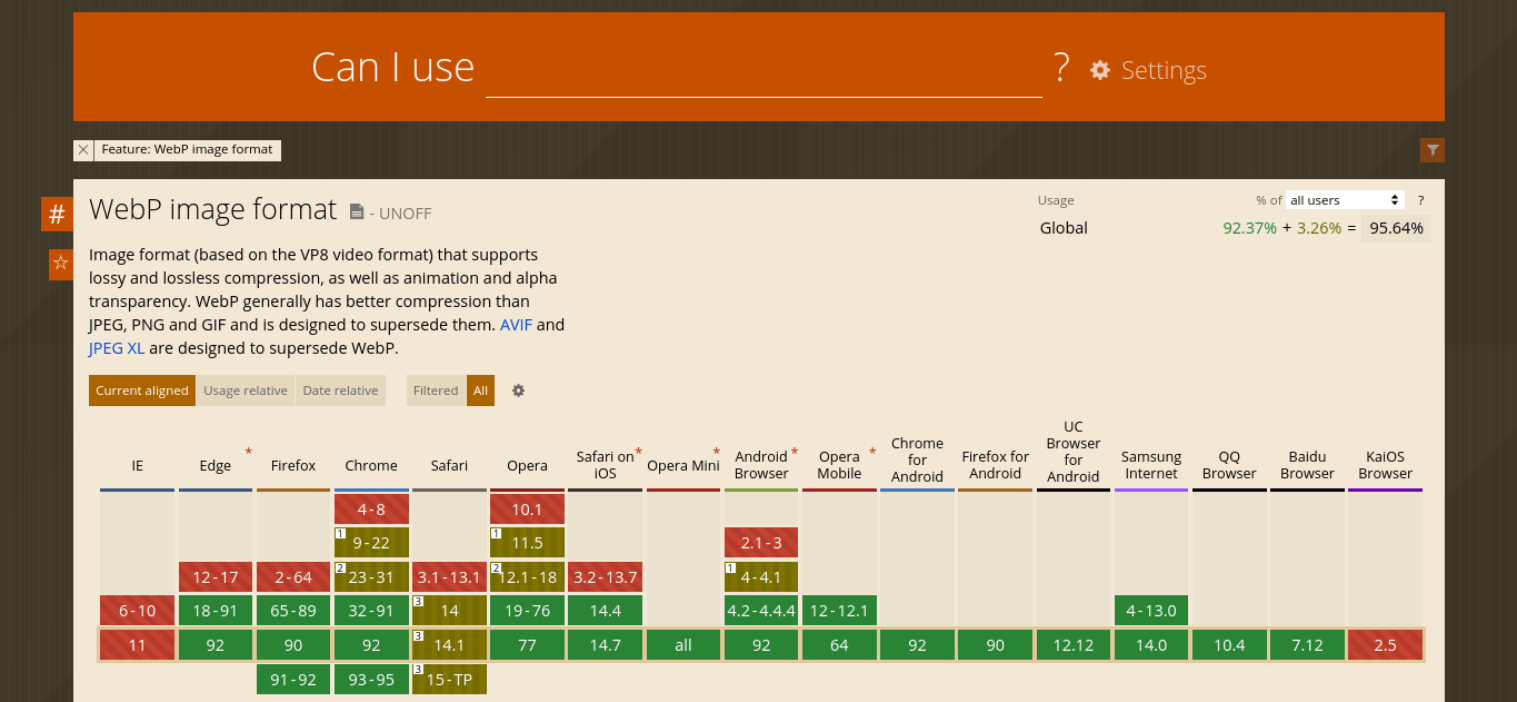Follow the AVIF link
The height and width of the screenshot is (702, 1517).
pyautogui.click(x=516, y=325)
